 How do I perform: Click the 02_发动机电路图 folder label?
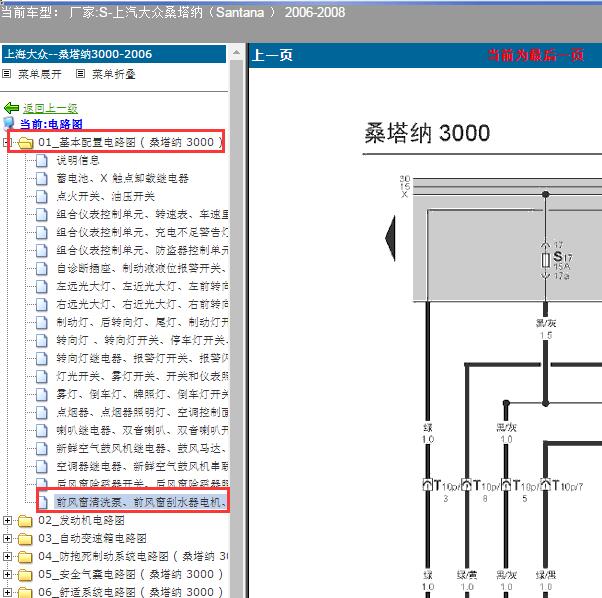81,520
